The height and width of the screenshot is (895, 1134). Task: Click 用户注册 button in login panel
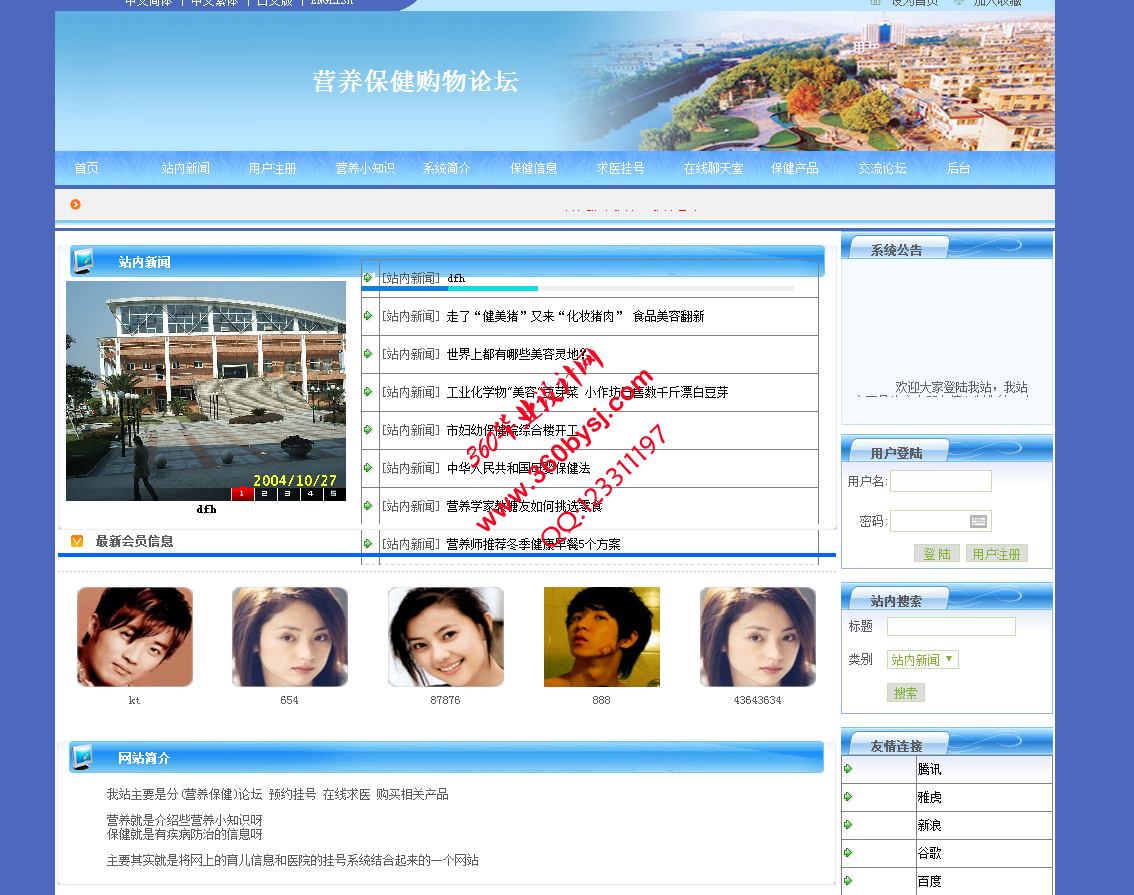(997, 554)
